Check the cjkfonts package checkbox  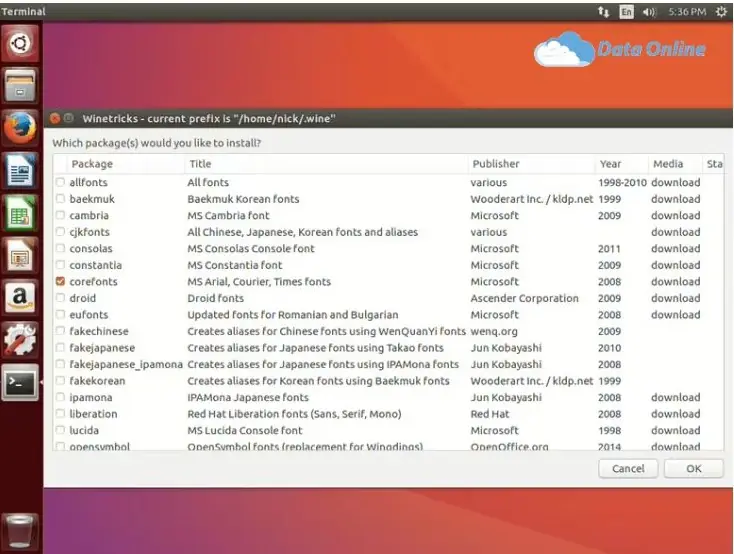[60, 232]
